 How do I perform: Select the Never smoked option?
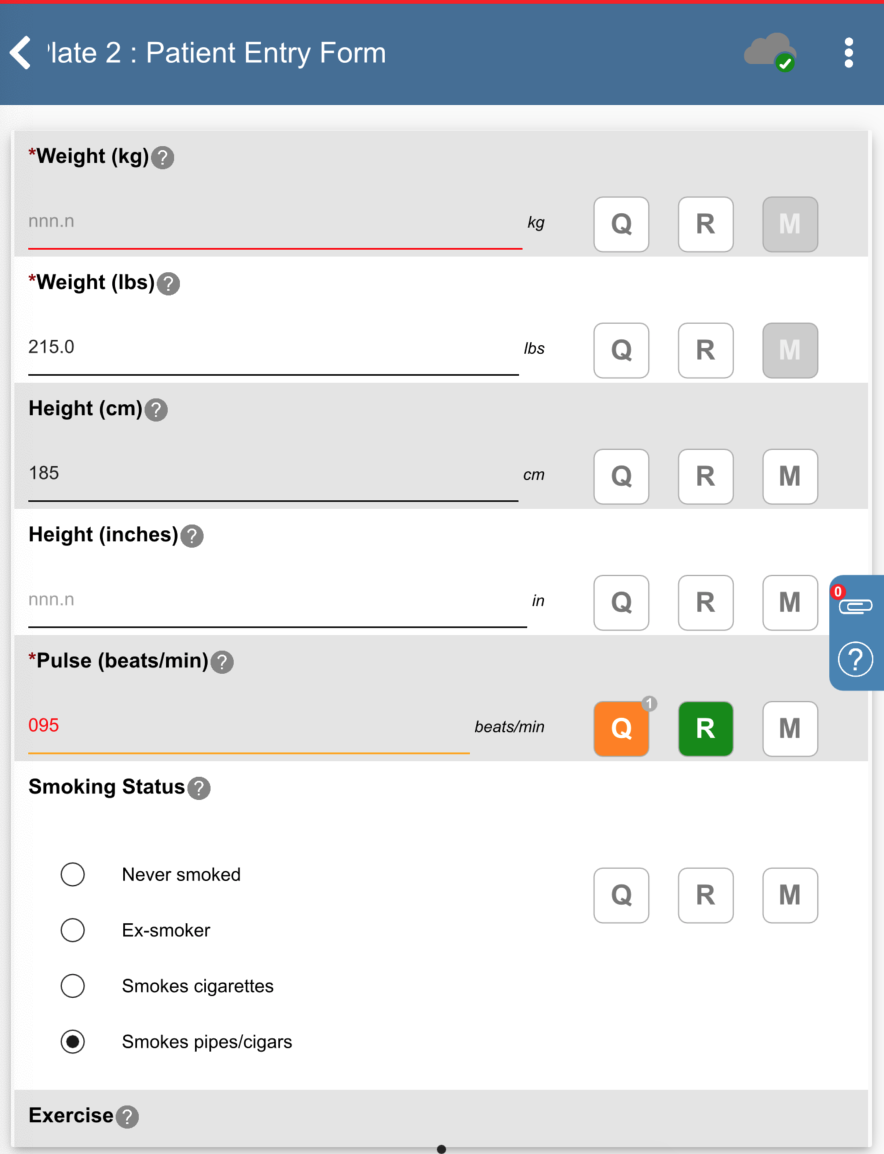pos(73,875)
